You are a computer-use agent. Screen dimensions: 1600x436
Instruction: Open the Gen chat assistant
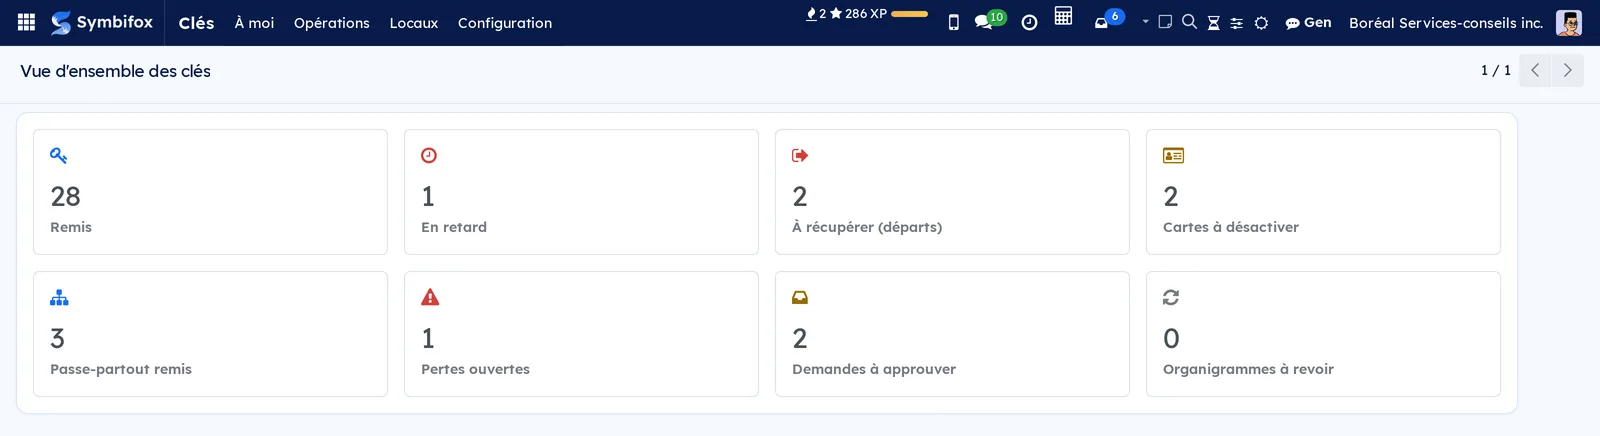click(1308, 22)
